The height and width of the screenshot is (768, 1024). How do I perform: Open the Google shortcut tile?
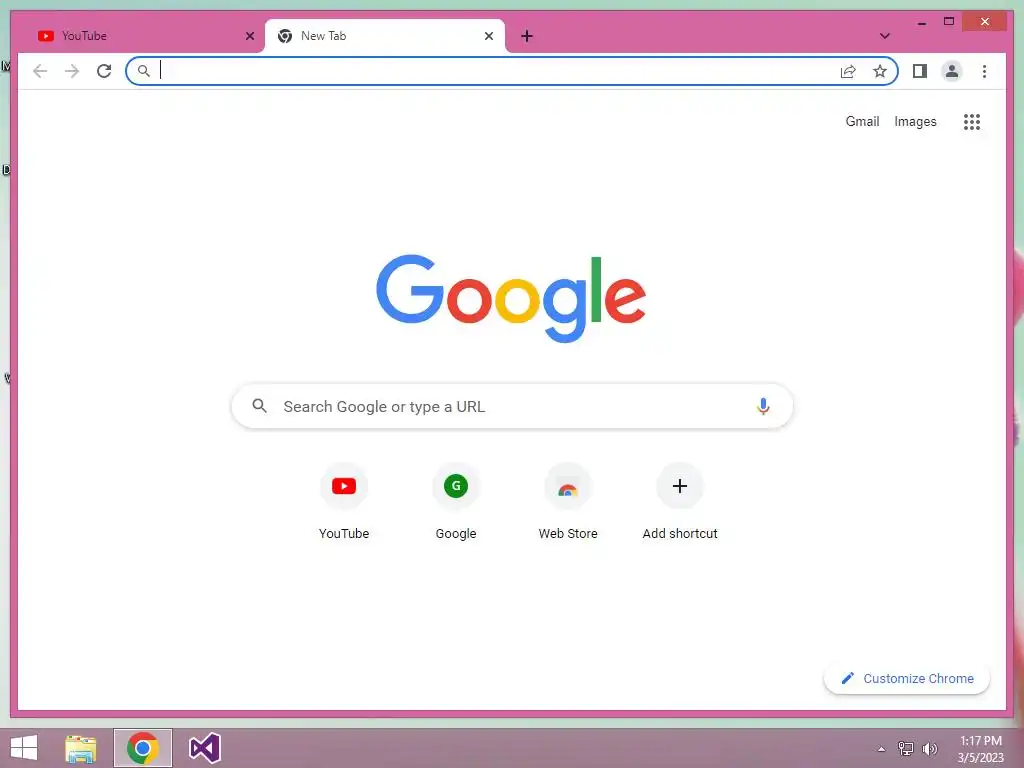pos(456,503)
